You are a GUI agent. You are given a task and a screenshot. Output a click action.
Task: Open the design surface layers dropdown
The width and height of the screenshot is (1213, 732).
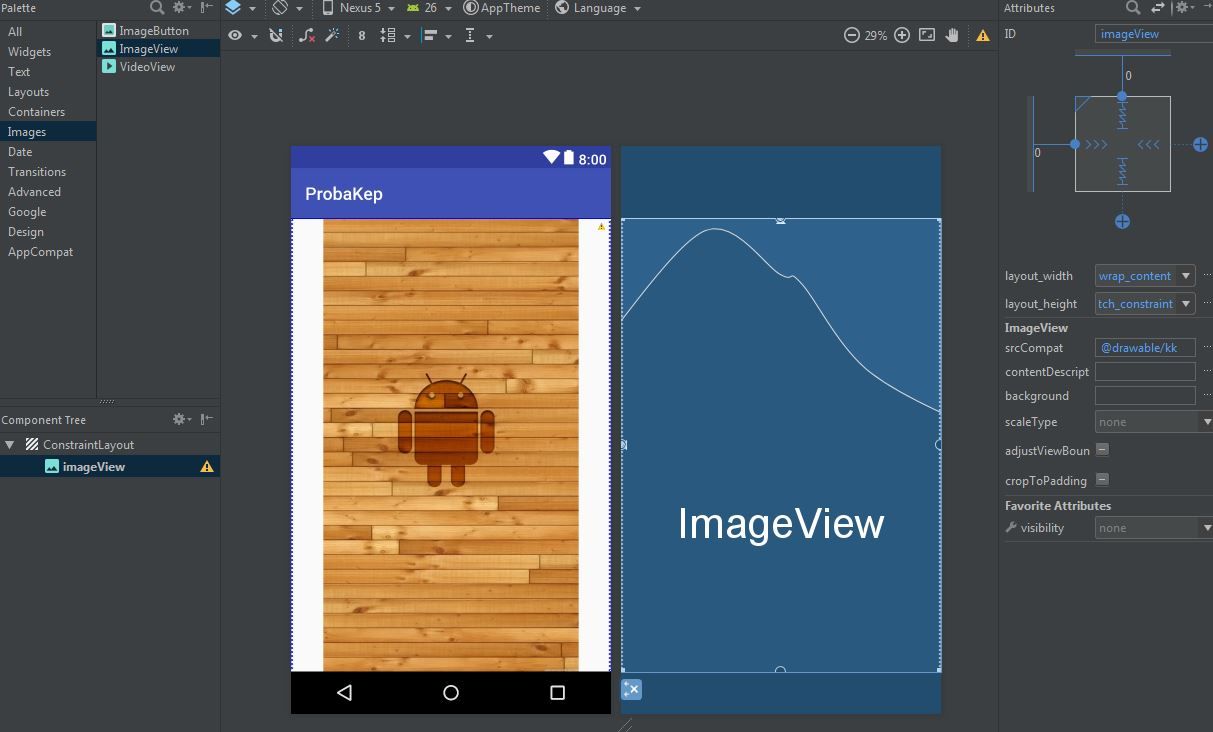[x=240, y=8]
